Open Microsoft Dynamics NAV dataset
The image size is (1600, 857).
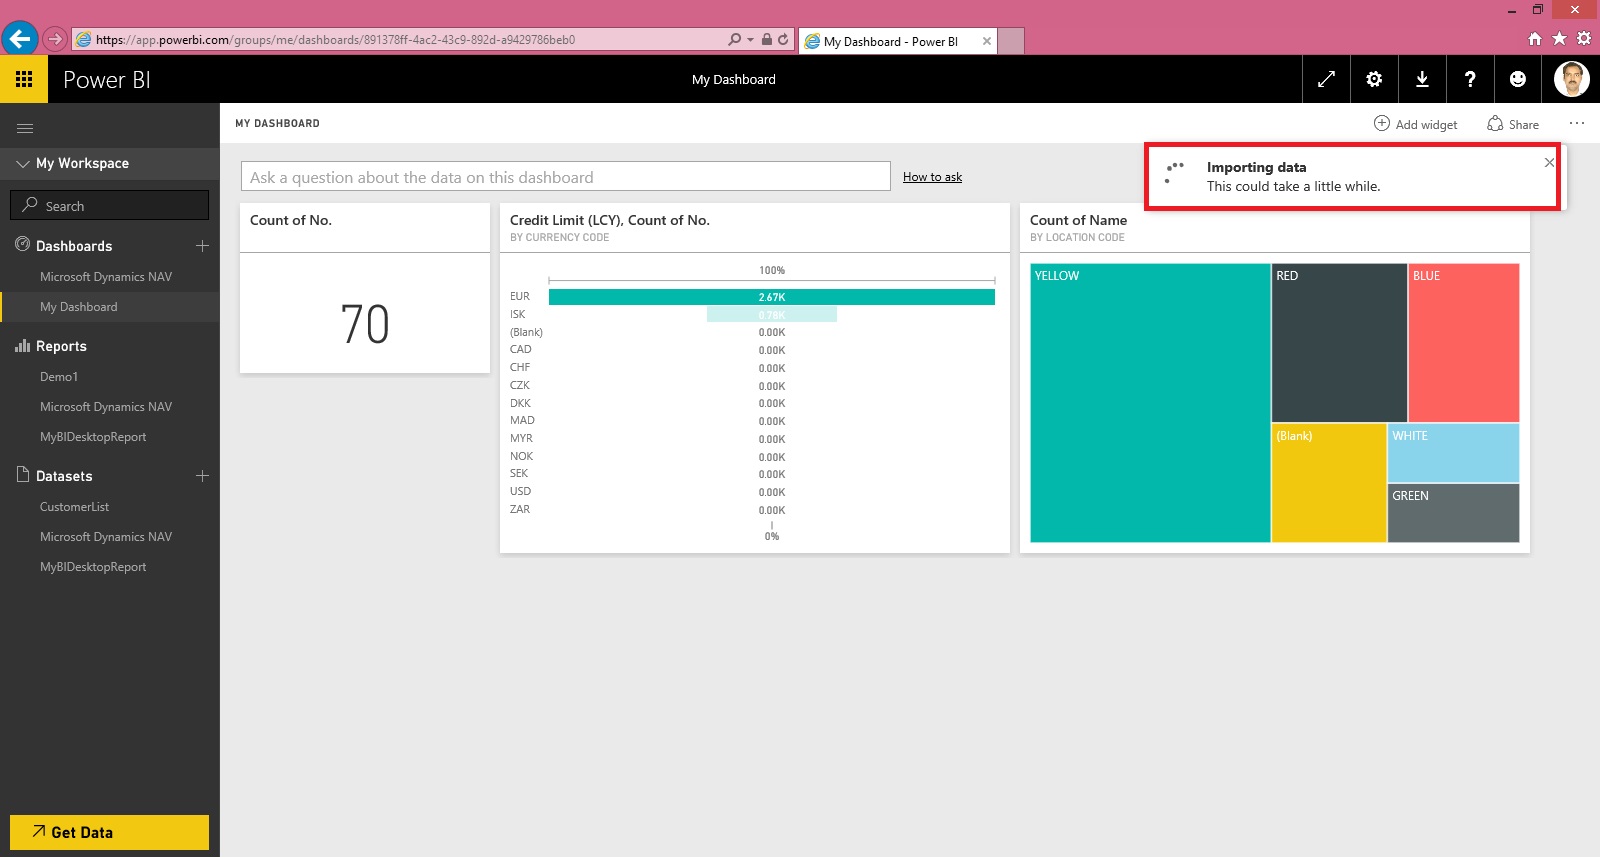pos(106,537)
